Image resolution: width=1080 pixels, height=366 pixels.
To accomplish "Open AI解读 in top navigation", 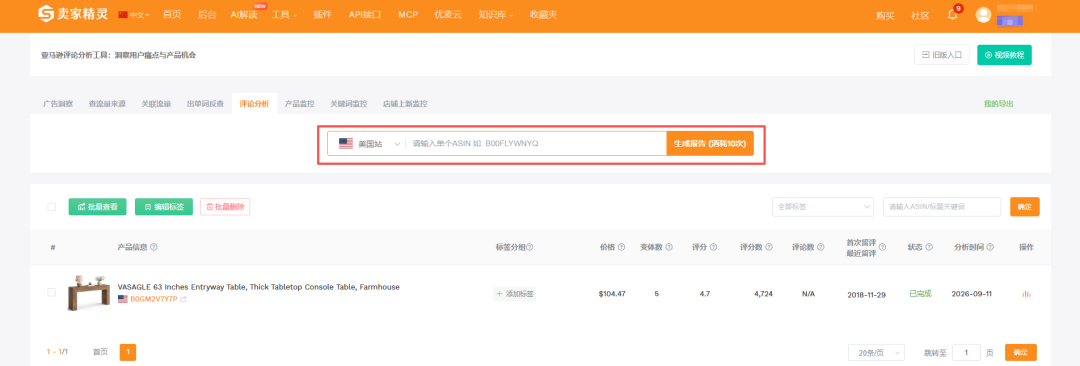I will click(x=244, y=14).
